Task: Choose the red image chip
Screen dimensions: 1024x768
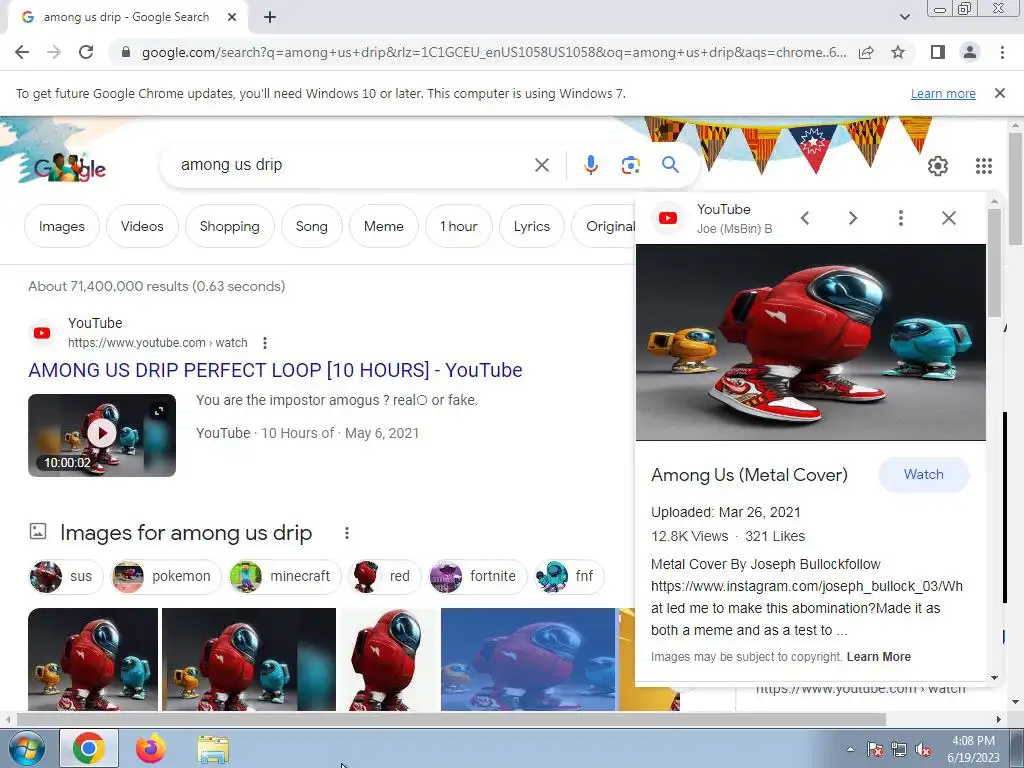Action: pyautogui.click(x=384, y=577)
